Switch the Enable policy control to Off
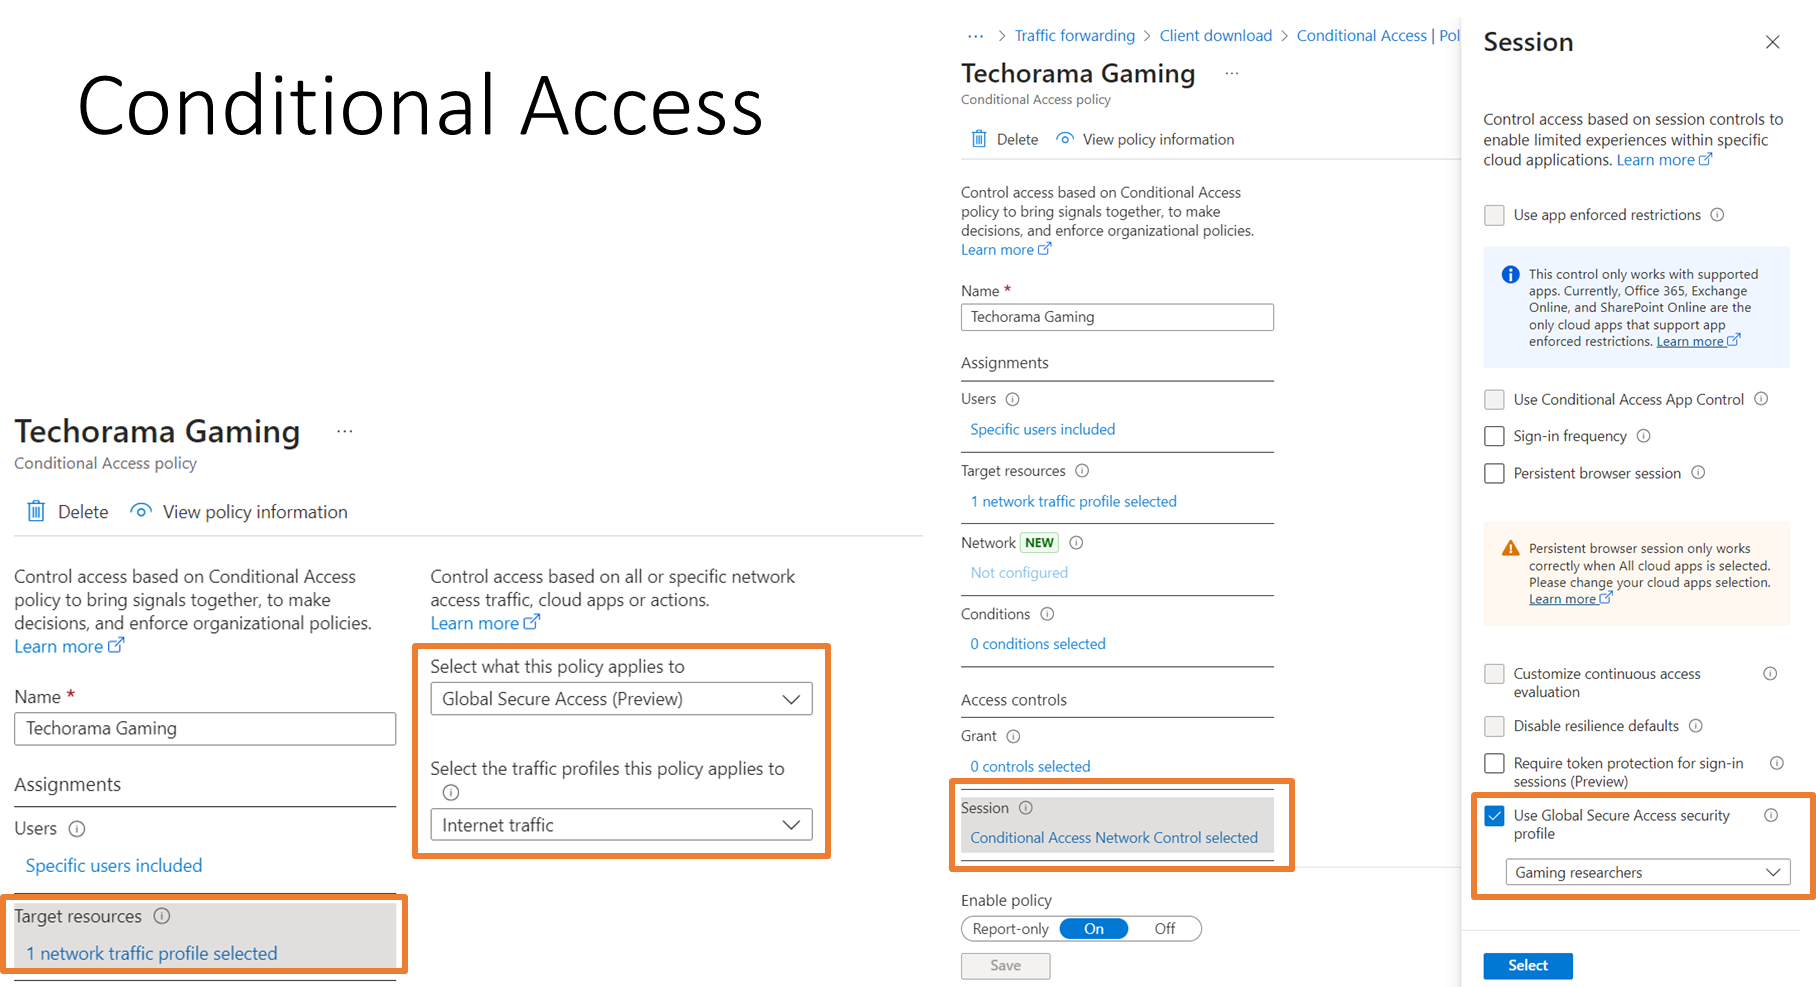 click(x=1163, y=928)
